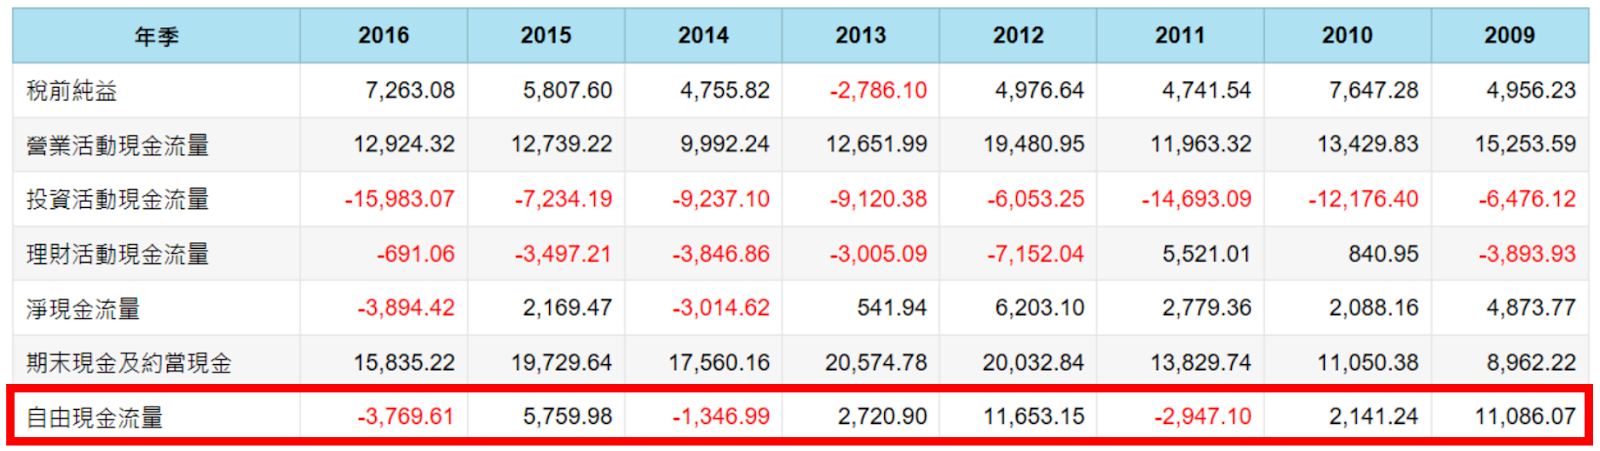Click the value 11,086.07
Screen dimensions: 1600x451
point(1525,417)
